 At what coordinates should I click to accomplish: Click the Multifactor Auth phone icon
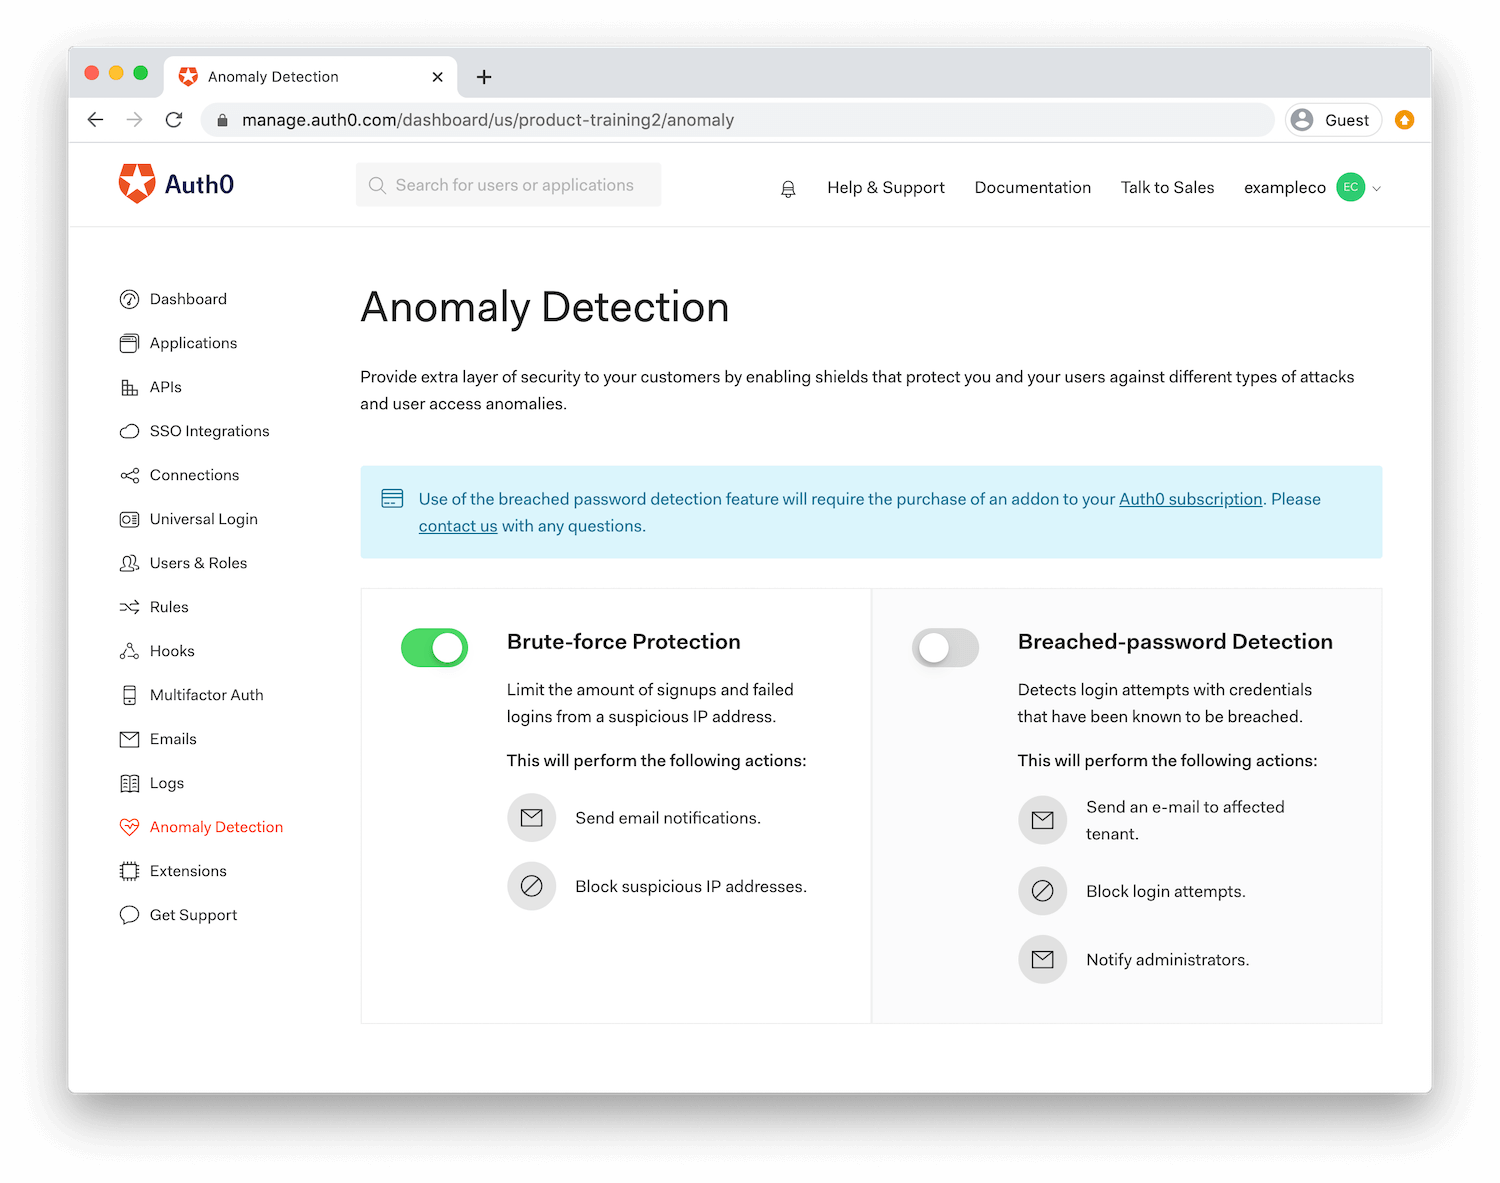[x=129, y=695]
